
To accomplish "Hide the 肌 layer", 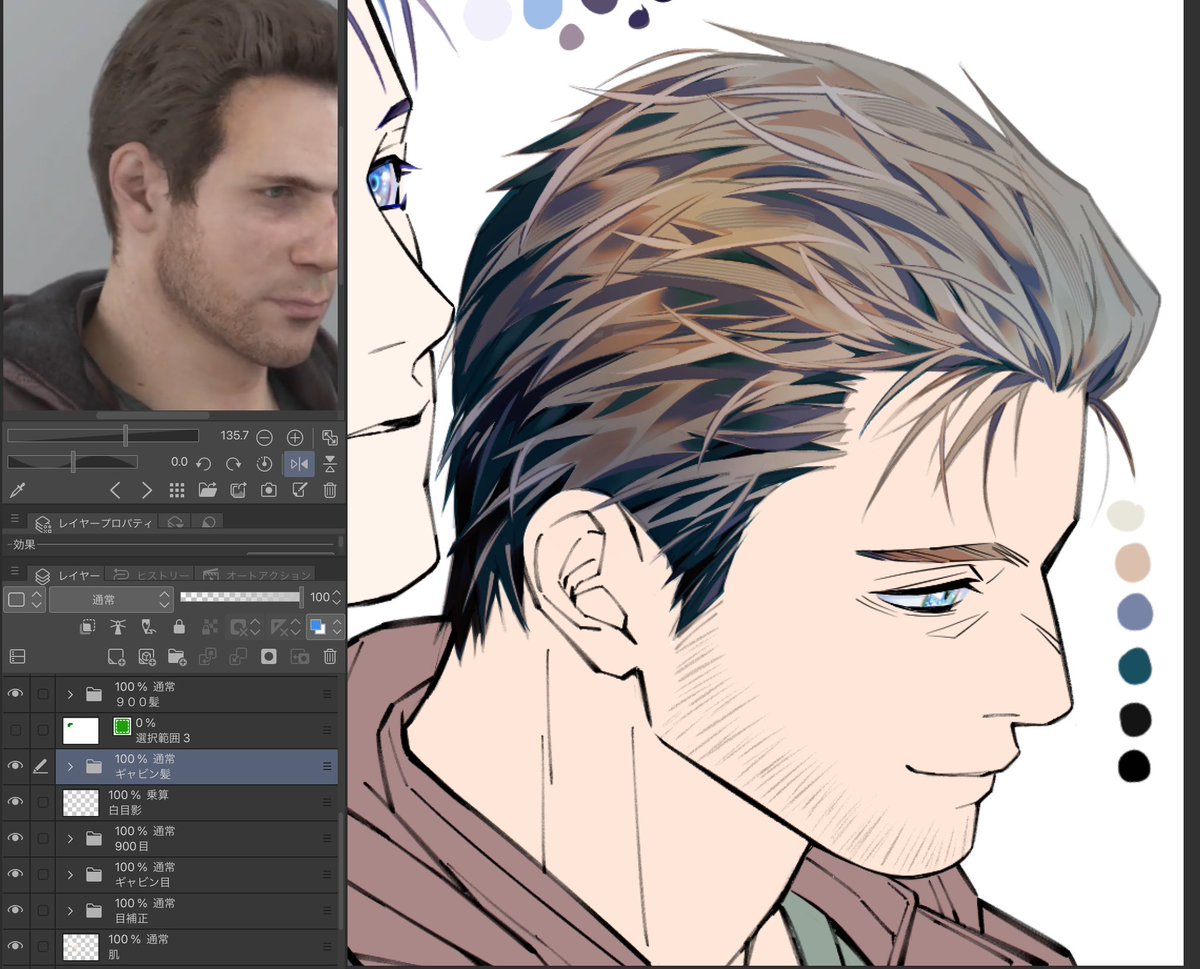I will pos(15,946).
